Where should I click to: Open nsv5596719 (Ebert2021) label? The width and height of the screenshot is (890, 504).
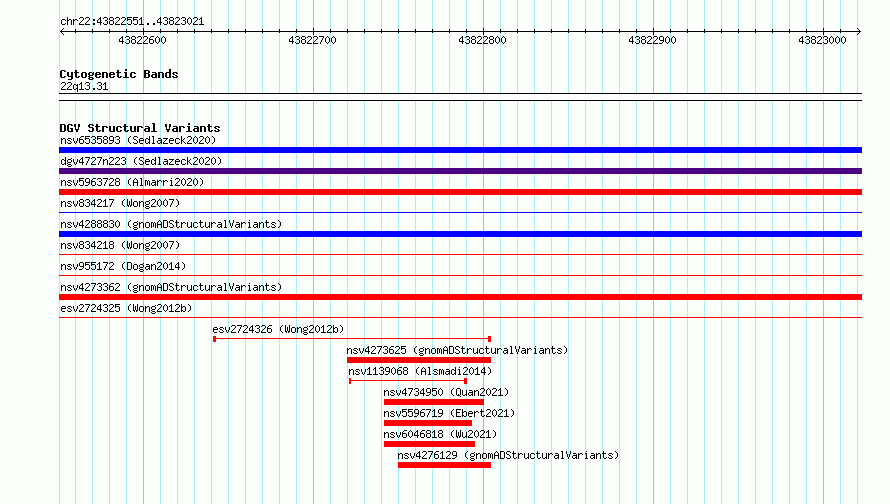(x=449, y=413)
